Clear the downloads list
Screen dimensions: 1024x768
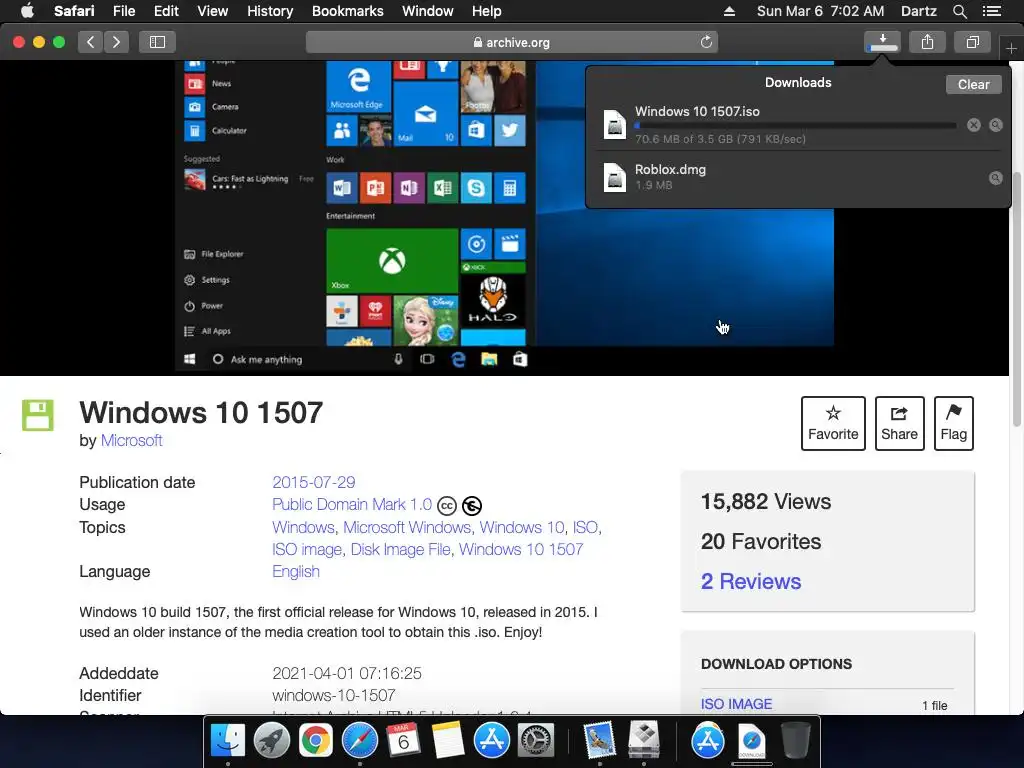click(x=973, y=84)
